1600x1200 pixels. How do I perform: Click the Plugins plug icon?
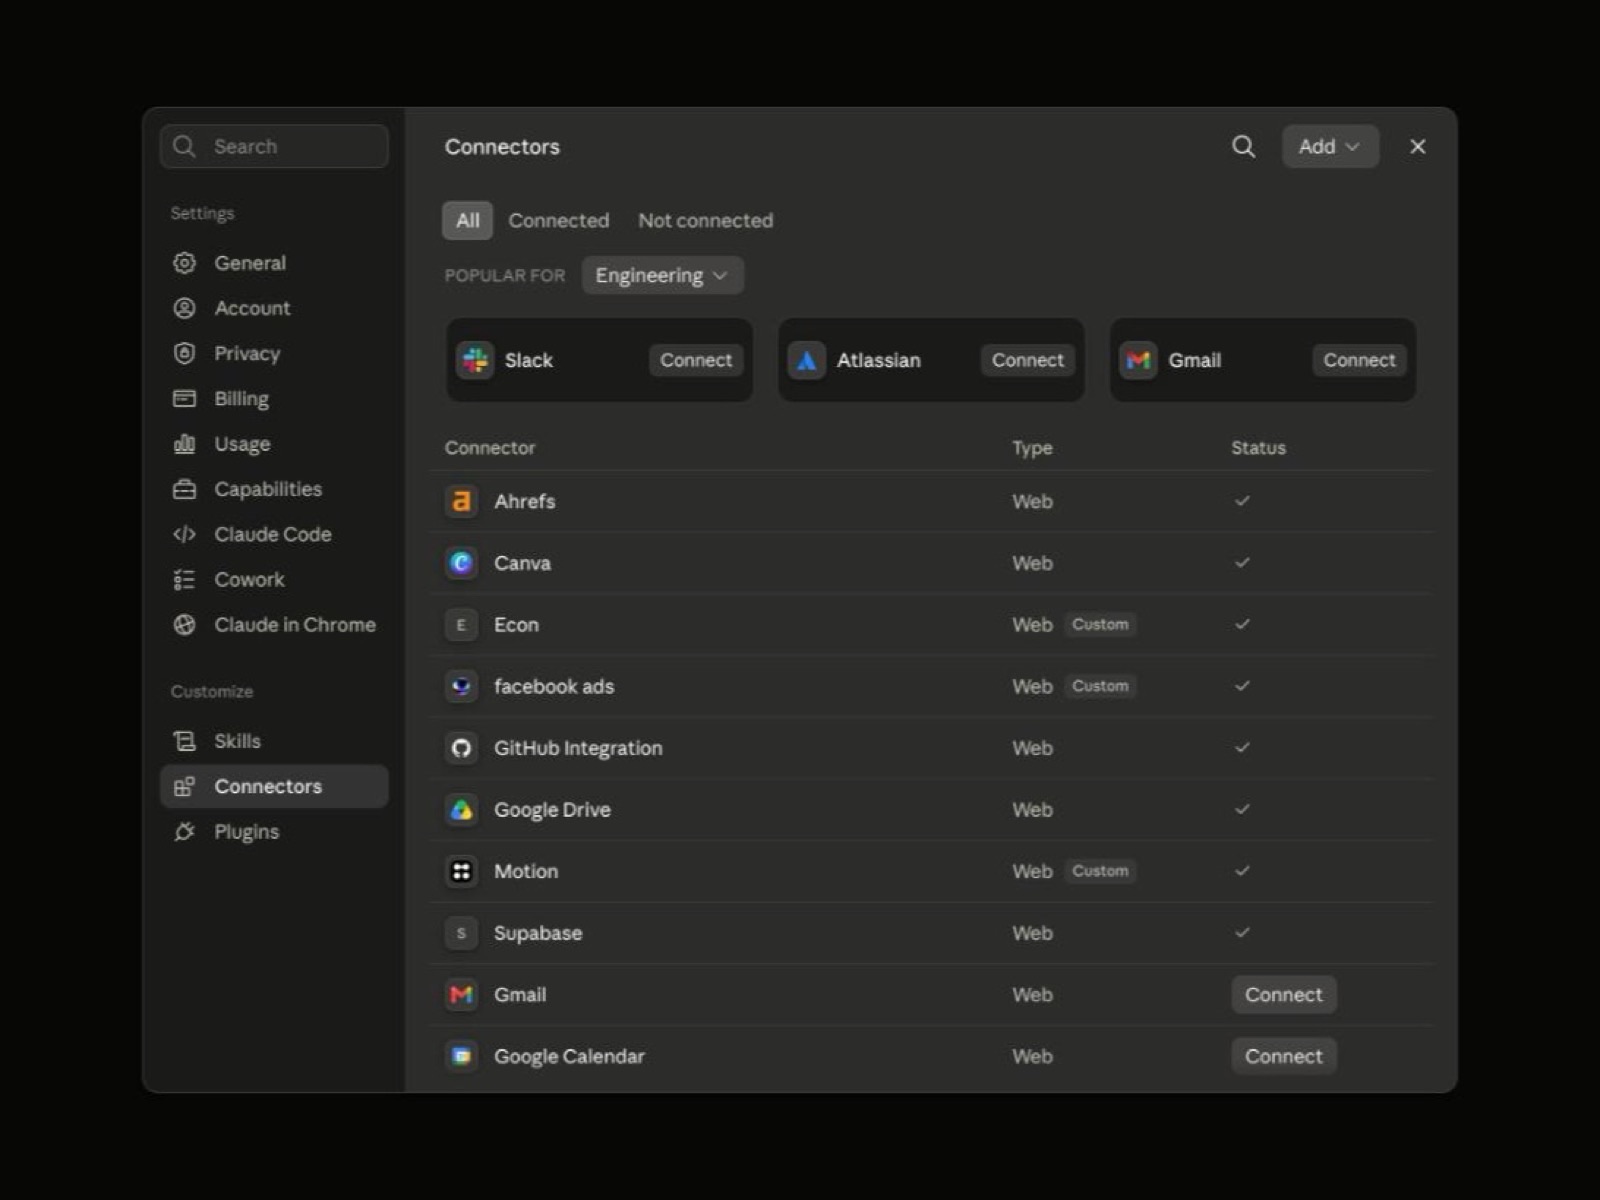pos(184,831)
